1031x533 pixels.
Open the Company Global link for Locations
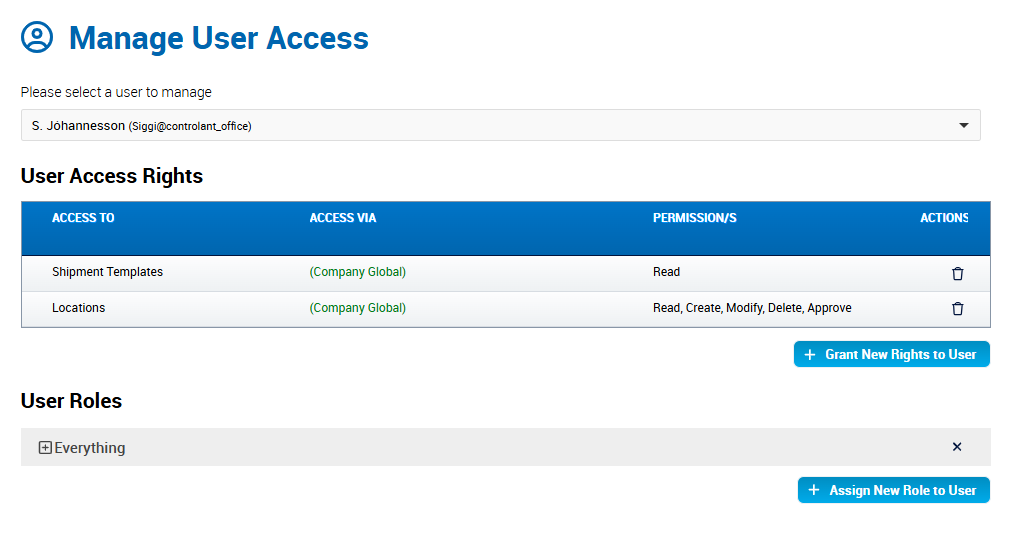click(x=358, y=308)
